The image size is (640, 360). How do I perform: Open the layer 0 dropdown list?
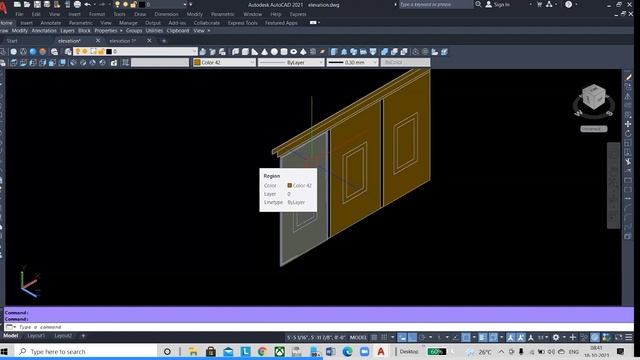point(136,51)
